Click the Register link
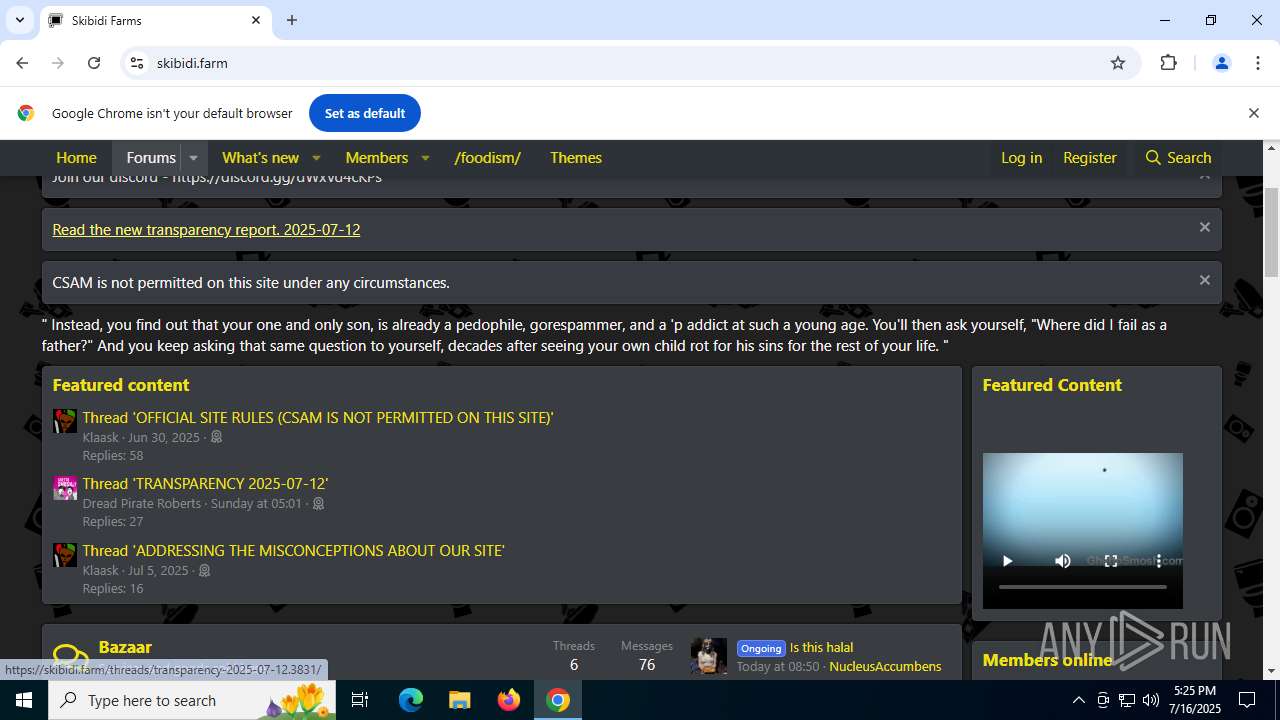This screenshot has width=1280, height=720. tap(1090, 157)
